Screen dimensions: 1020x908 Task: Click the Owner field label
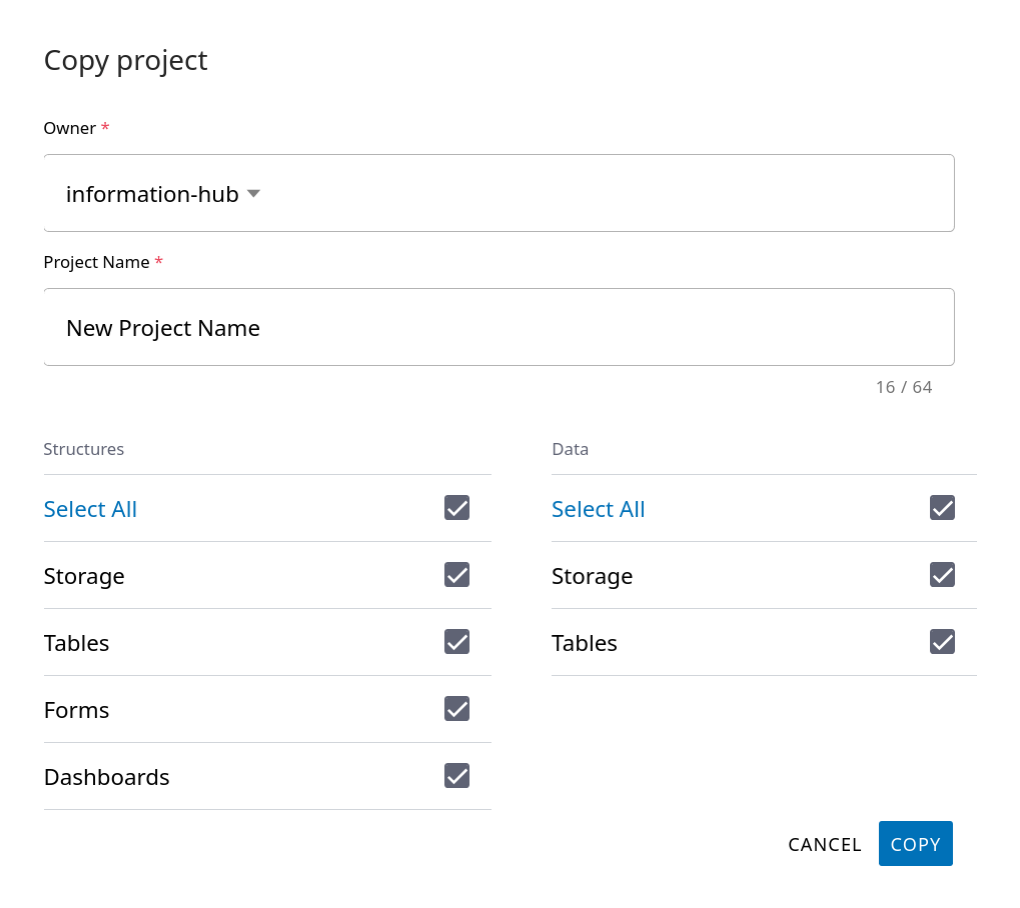click(x=70, y=128)
